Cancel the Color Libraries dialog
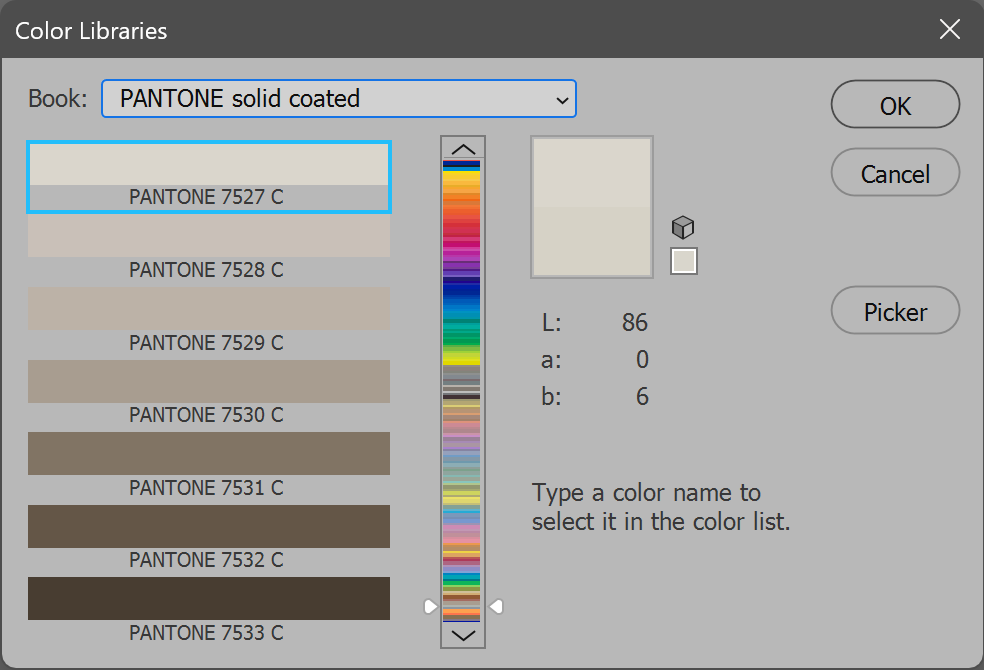 point(895,174)
